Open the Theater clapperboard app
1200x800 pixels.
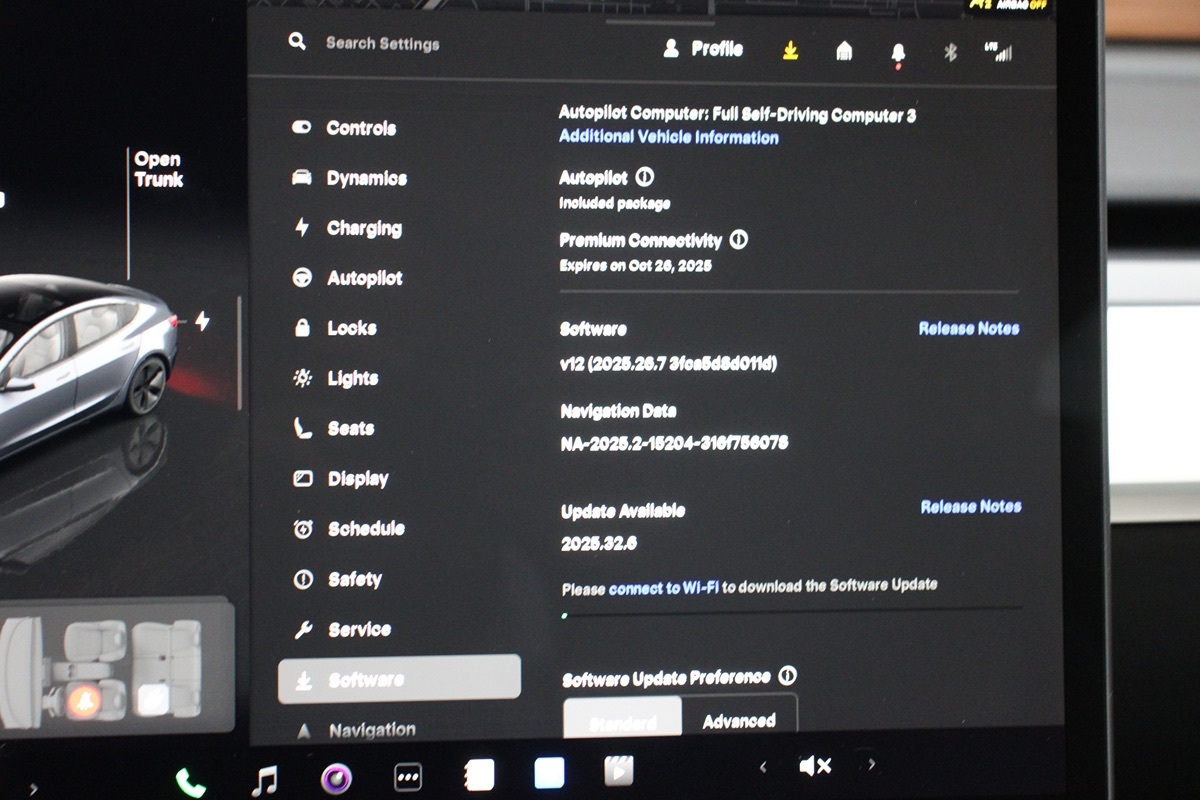click(x=619, y=771)
